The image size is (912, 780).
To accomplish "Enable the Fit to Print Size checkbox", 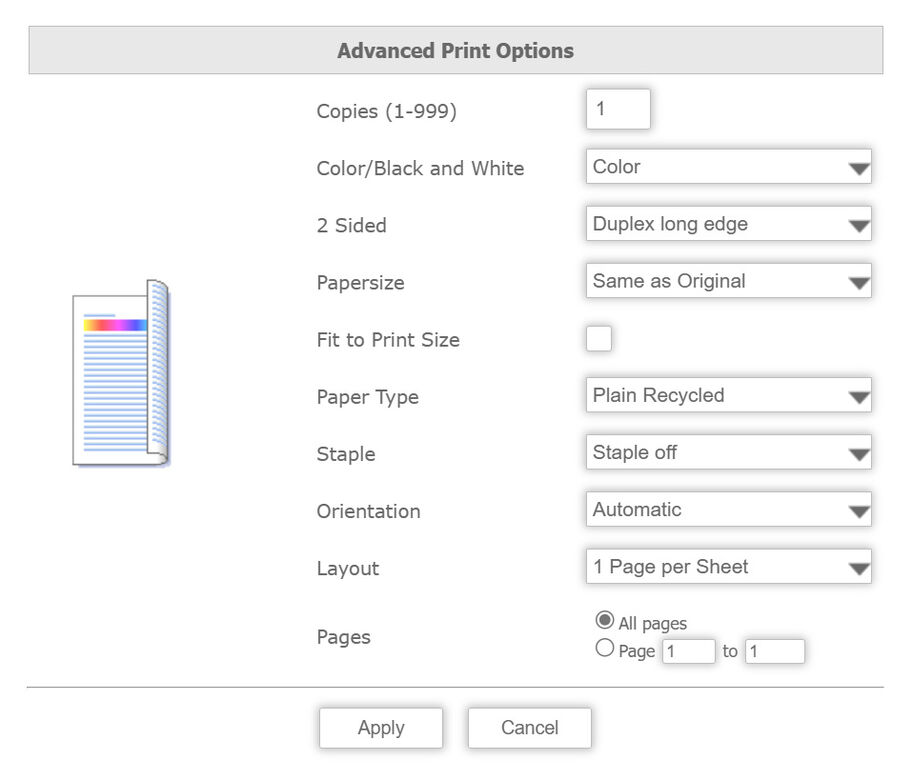I will click(599, 339).
